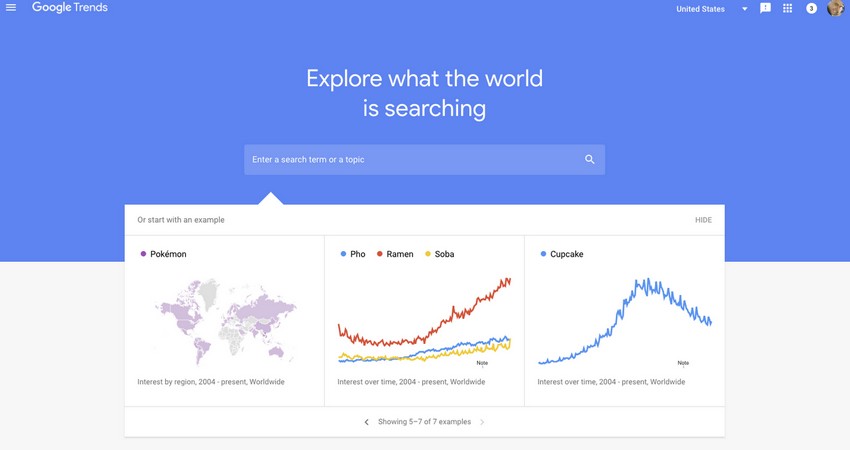
Task: Go to previous examples with left chevron
Action: pos(366,422)
